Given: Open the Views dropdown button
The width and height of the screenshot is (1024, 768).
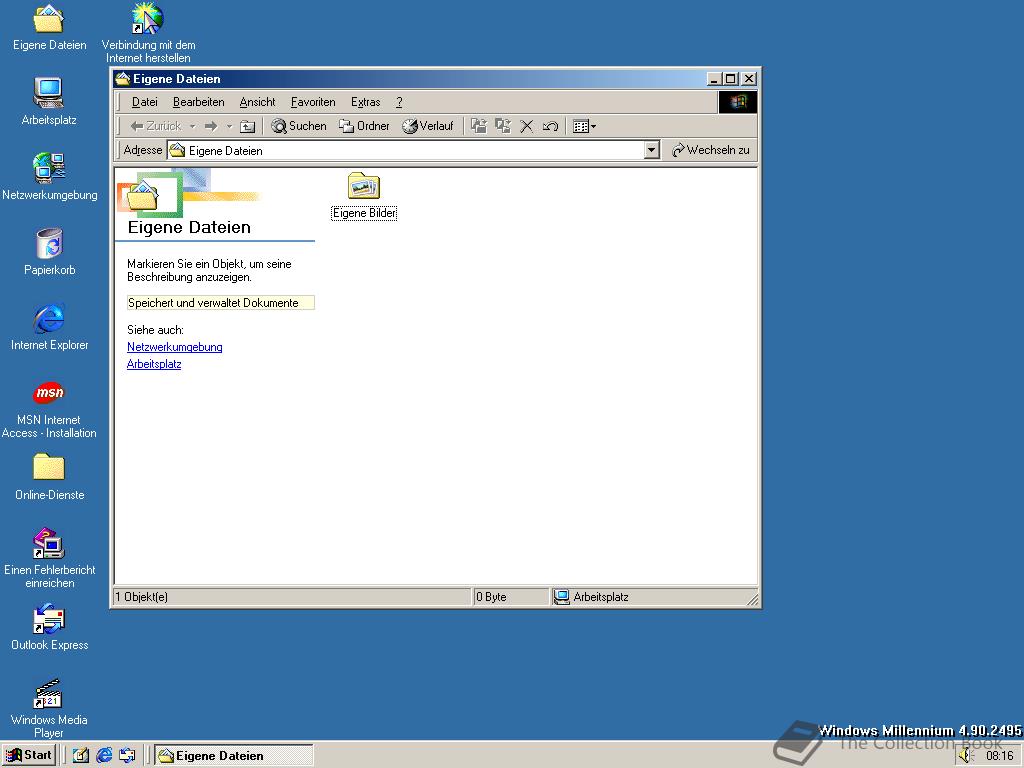Looking at the screenshot, I should click(584, 126).
